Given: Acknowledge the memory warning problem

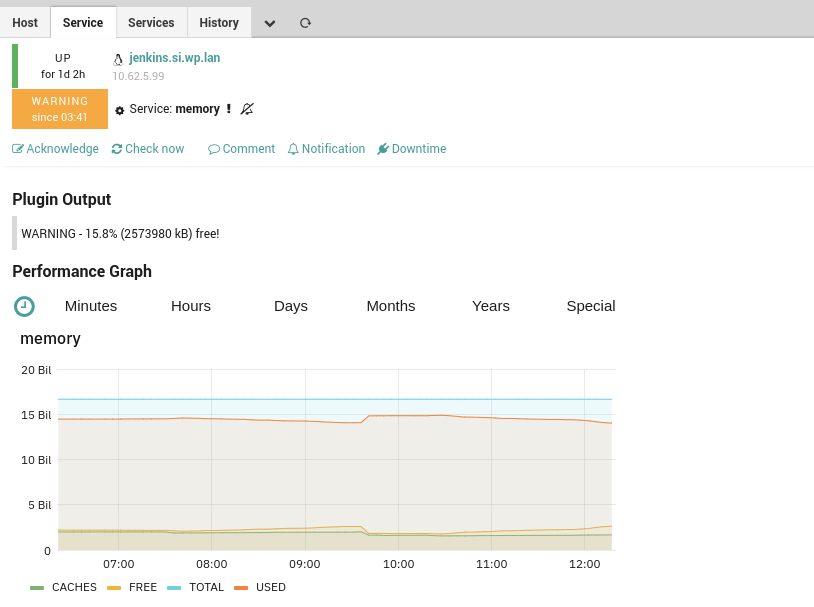Looking at the screenshot, I should click(x=55, y=149).
